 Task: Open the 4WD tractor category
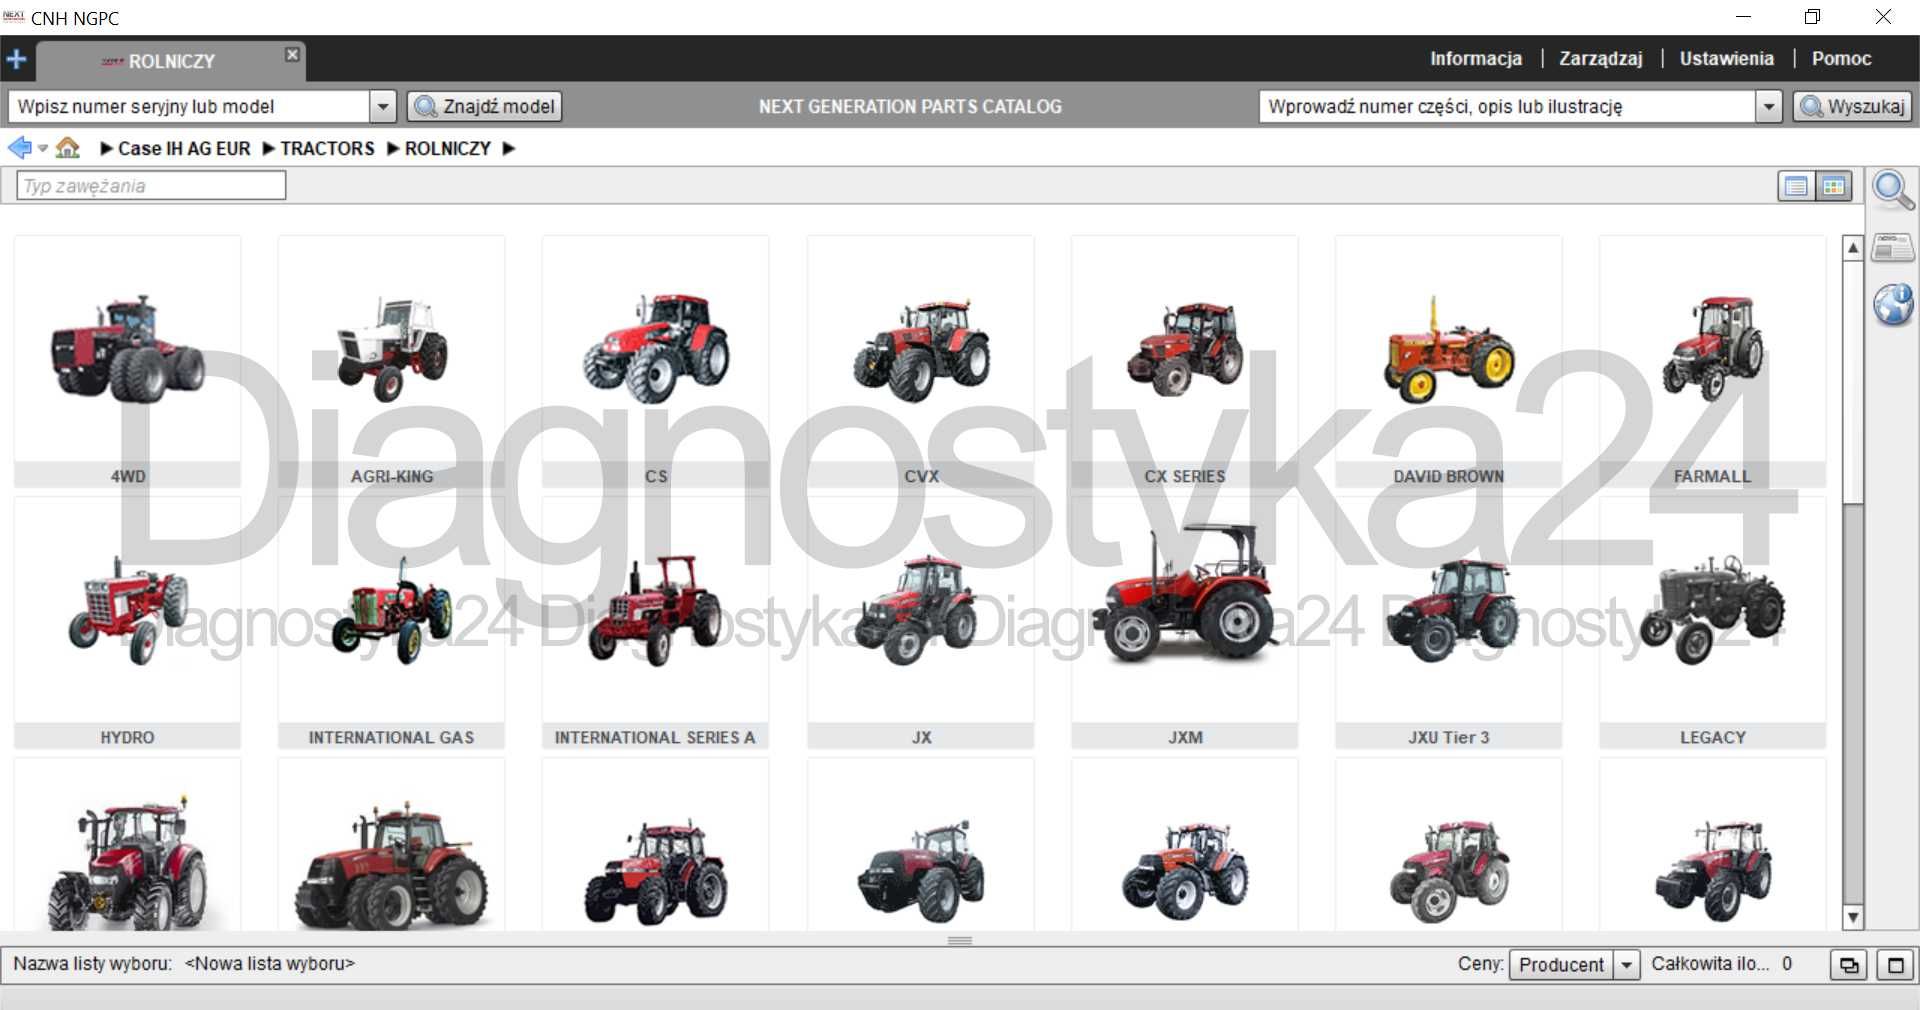(127, 362)
